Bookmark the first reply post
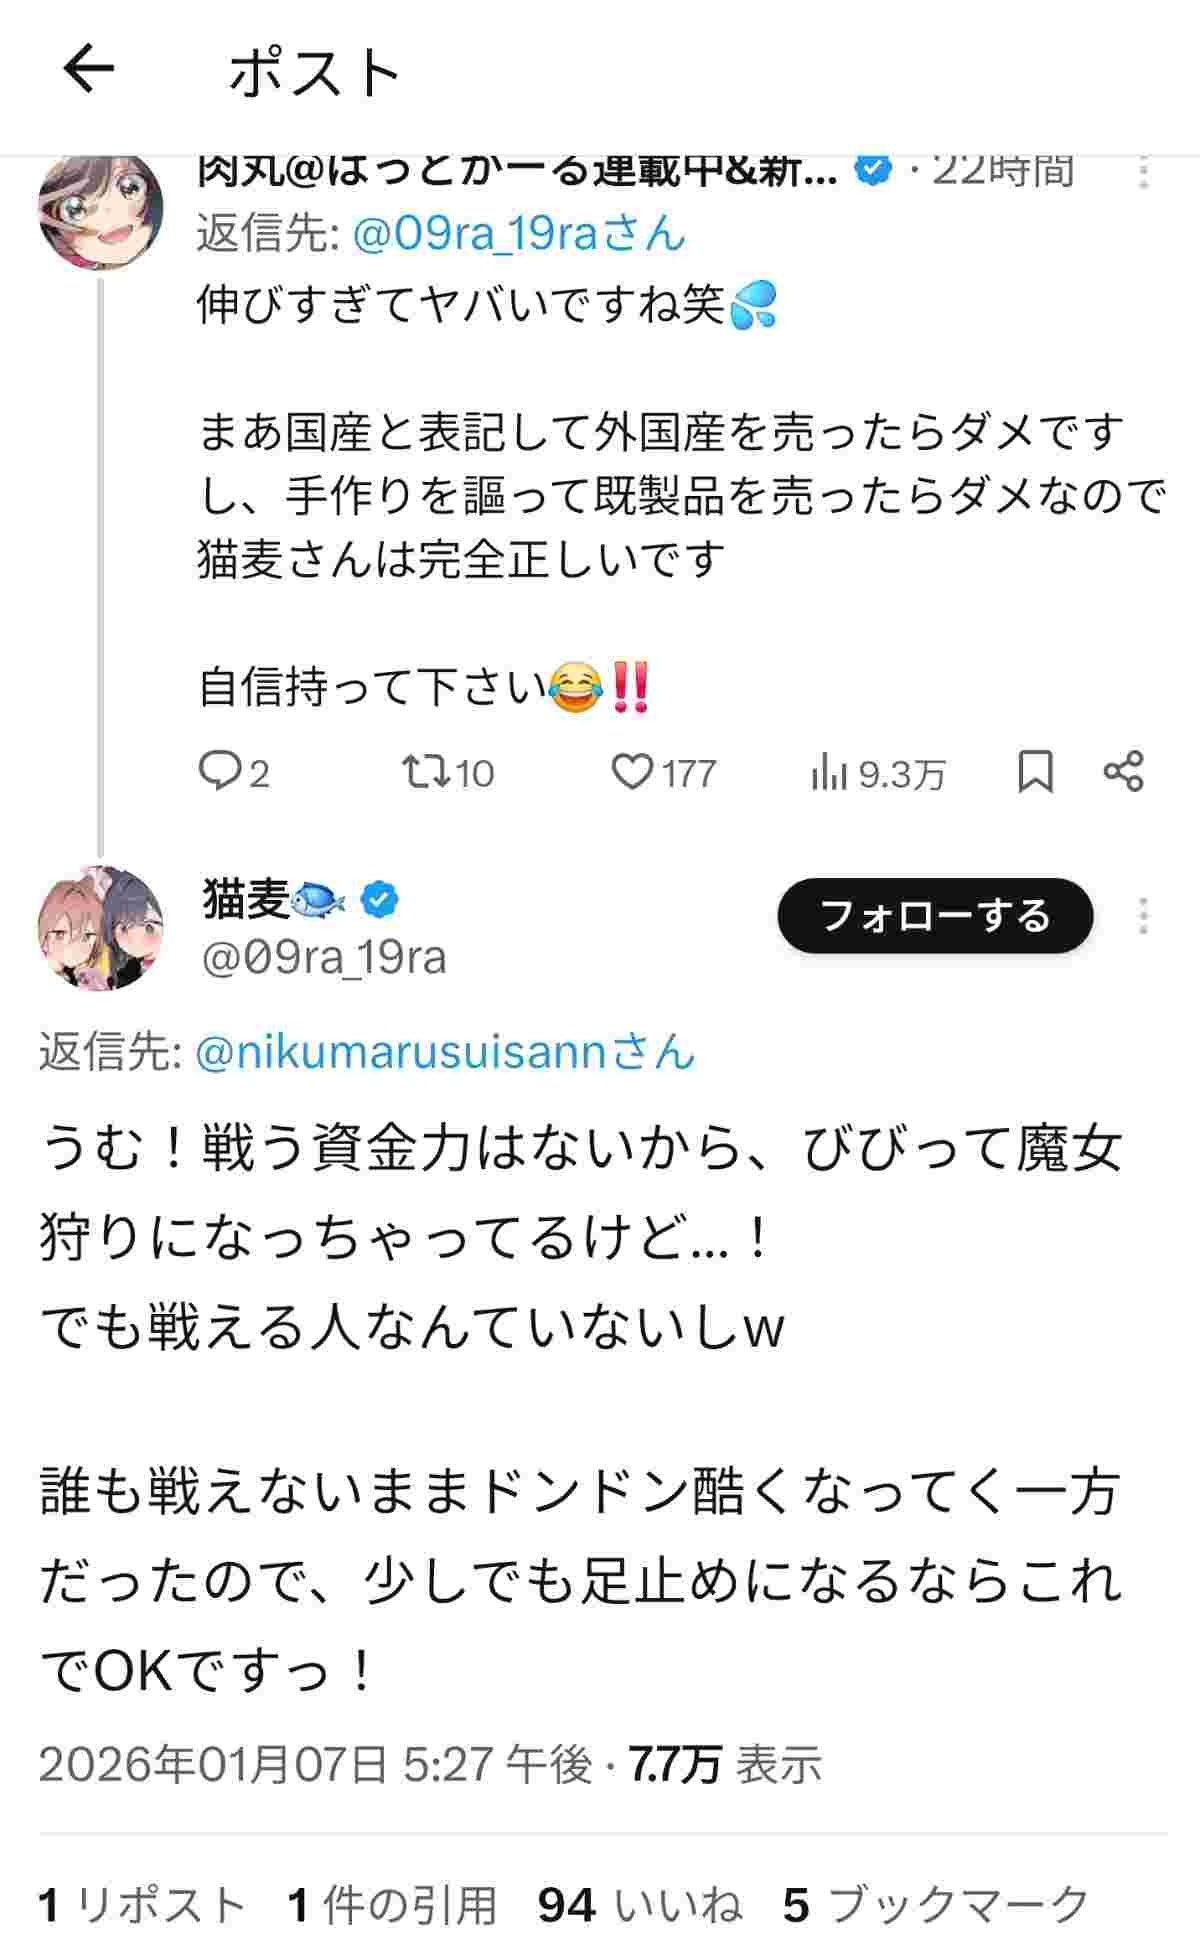 1035,772
